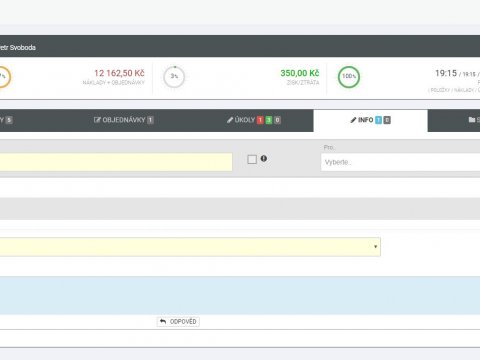
Task: Tick the checkbox next to the exclamation icon
Action: coord(252,159)
